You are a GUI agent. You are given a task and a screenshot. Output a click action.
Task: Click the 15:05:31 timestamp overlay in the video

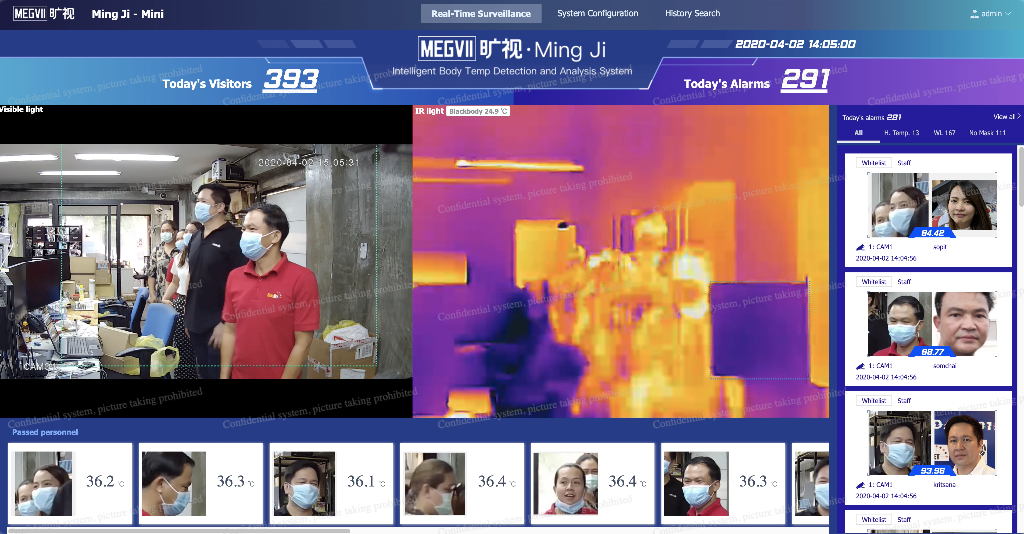(308, 163)
